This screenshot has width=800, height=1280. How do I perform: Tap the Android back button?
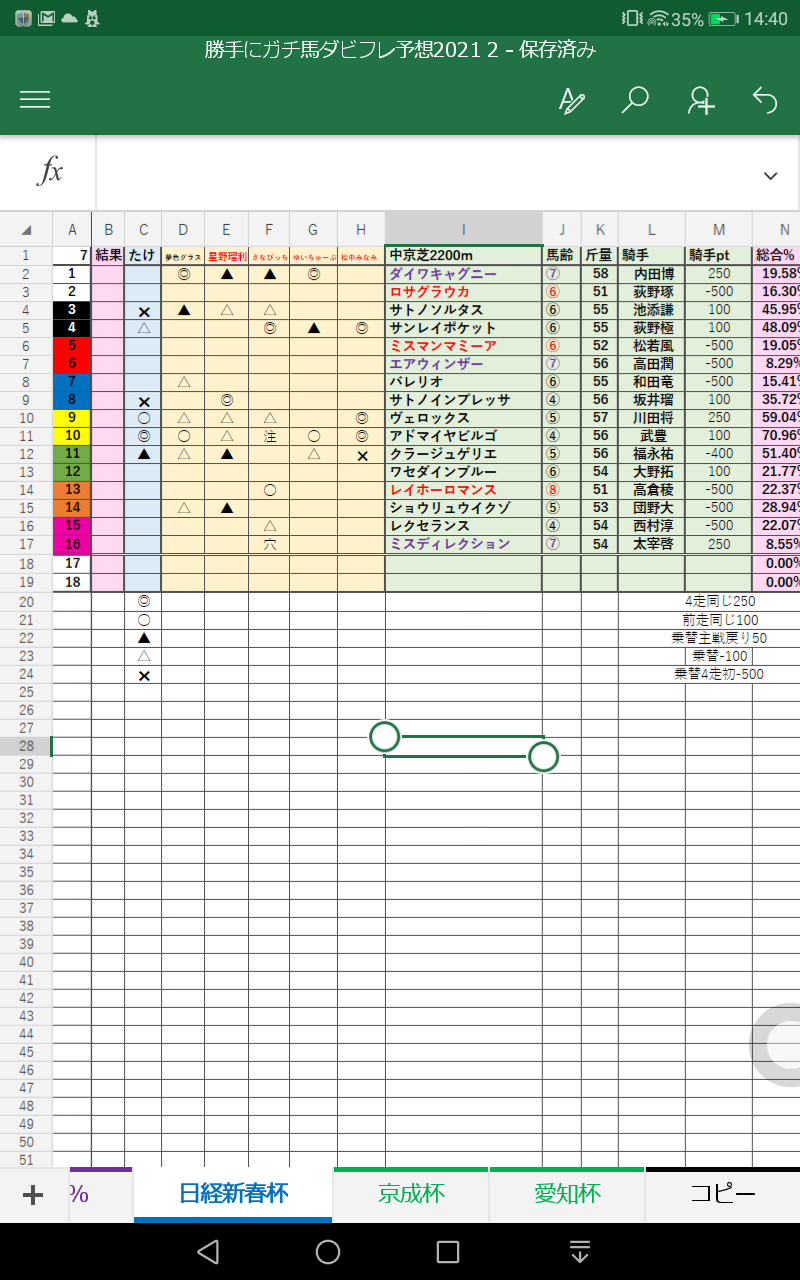[x=207, y=1251]
